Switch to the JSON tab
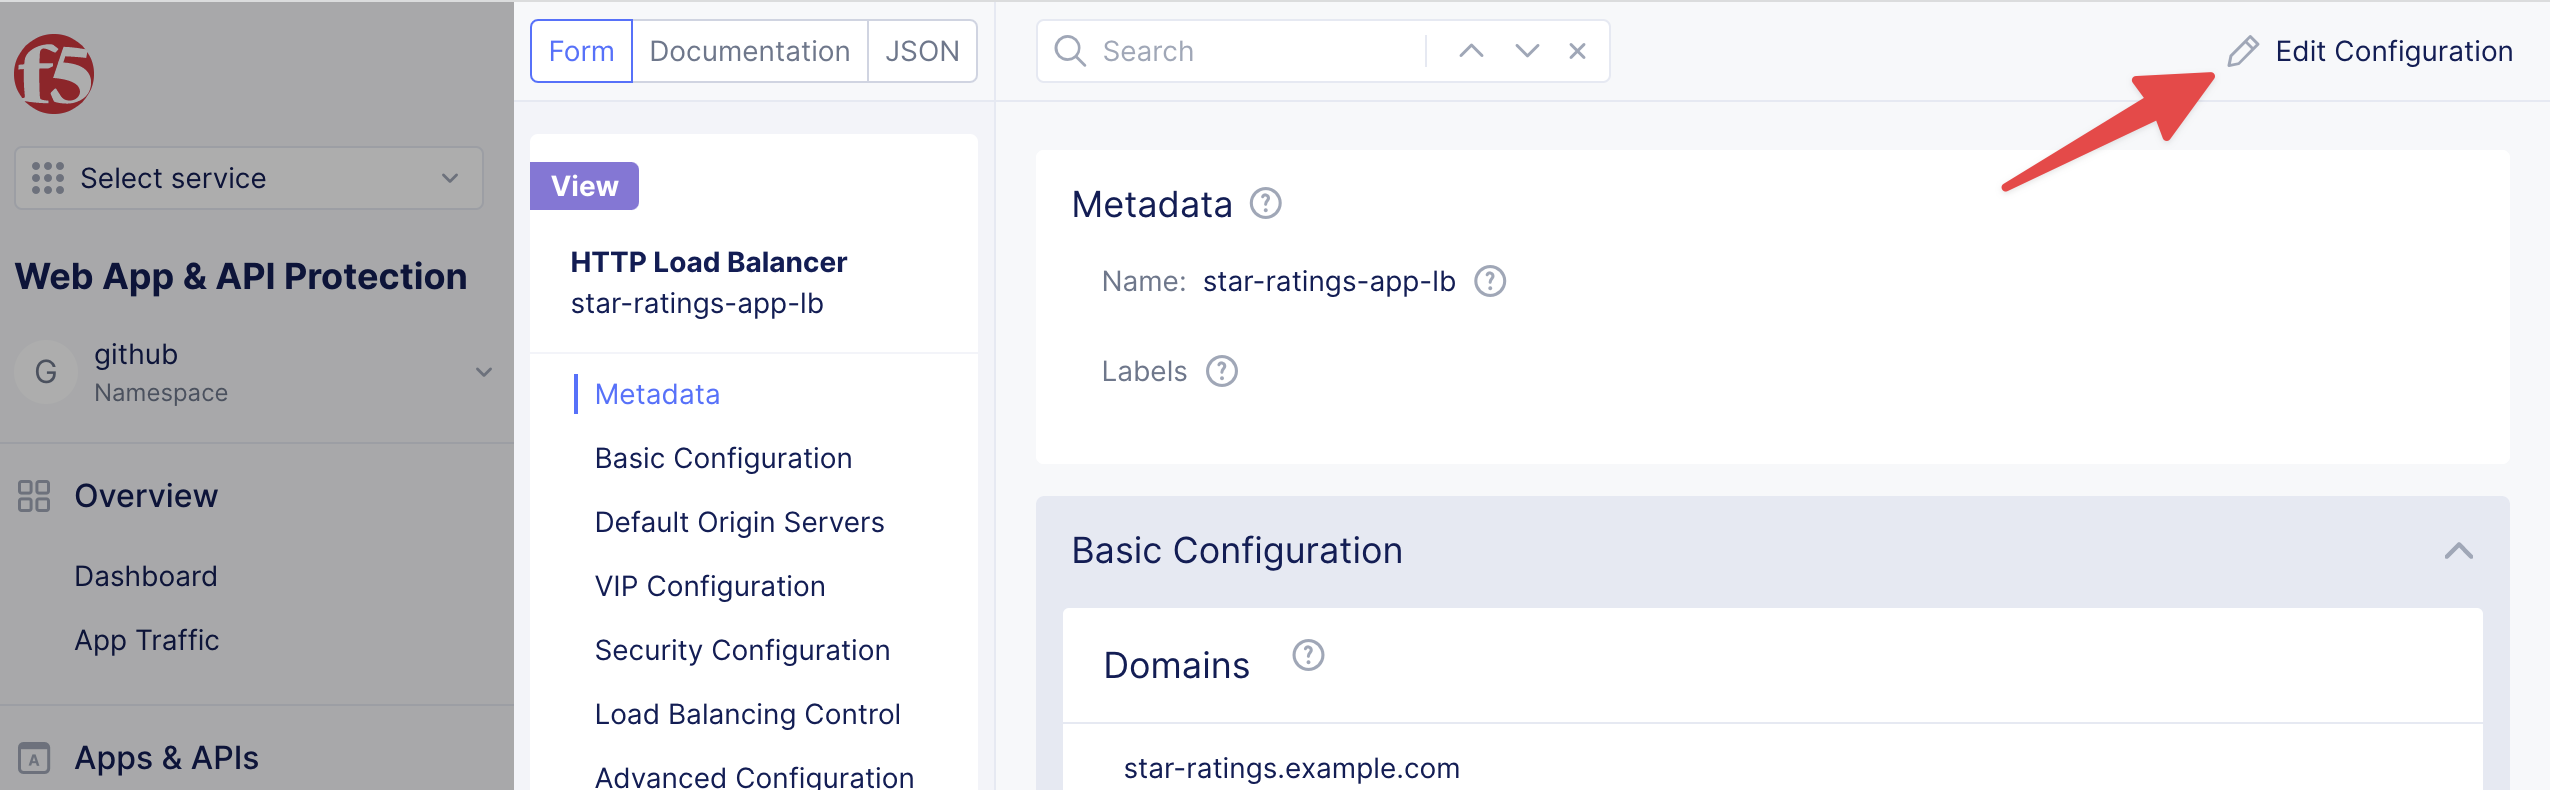Viewport: 2550px width, 790px height. 921,51
